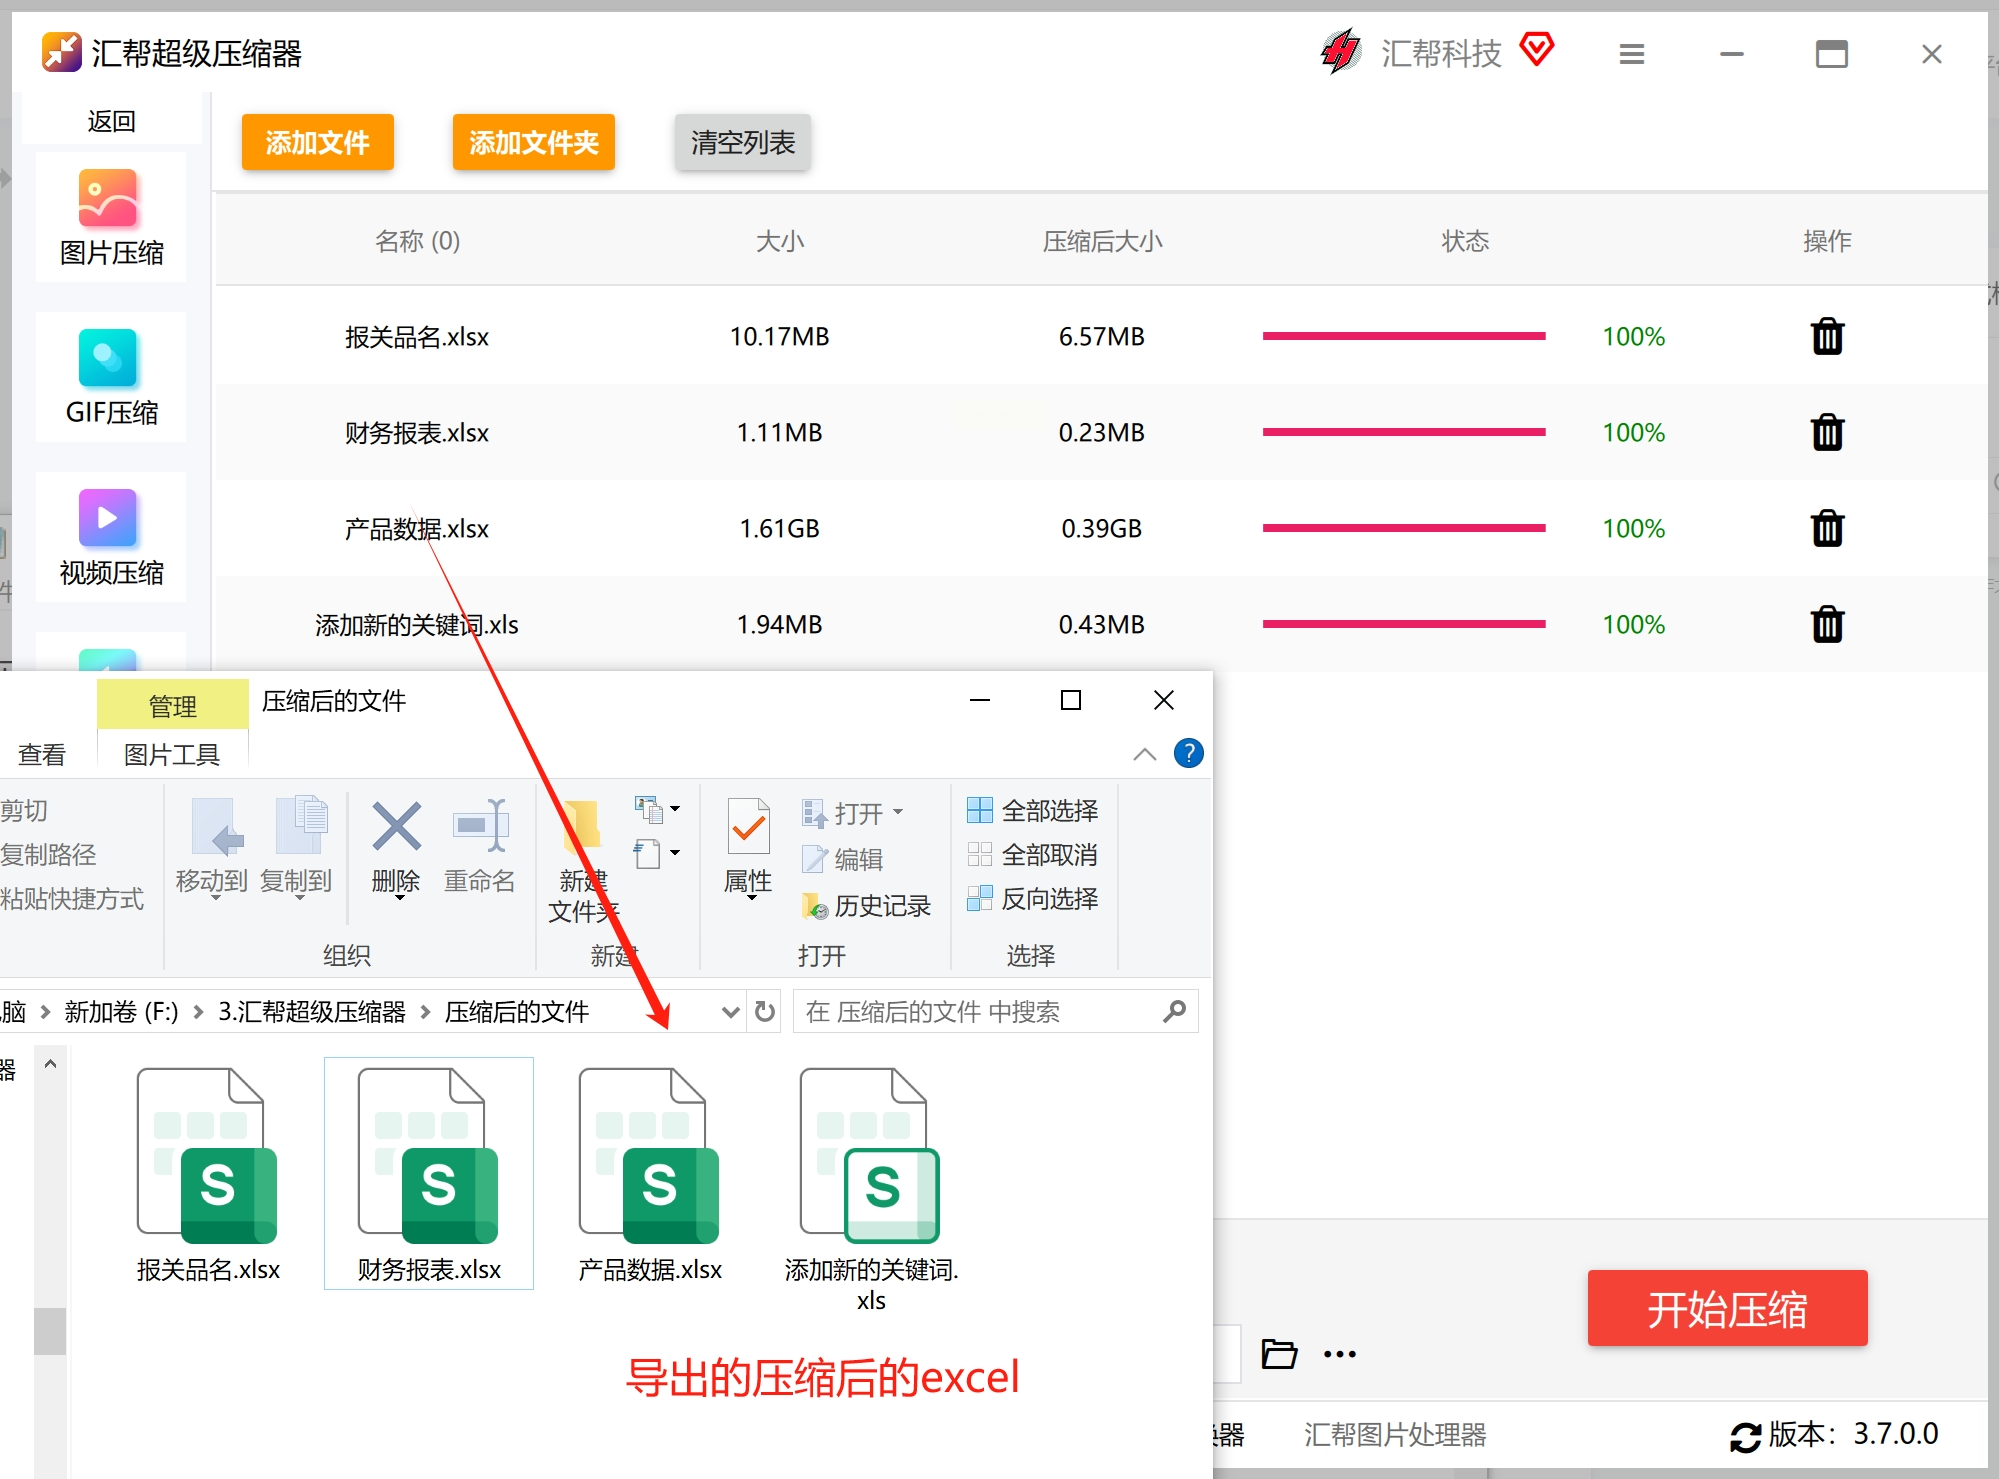The image size is (1999, 1479).
Task: Open the 查看 ribbon tab
Action: [42, 755]
